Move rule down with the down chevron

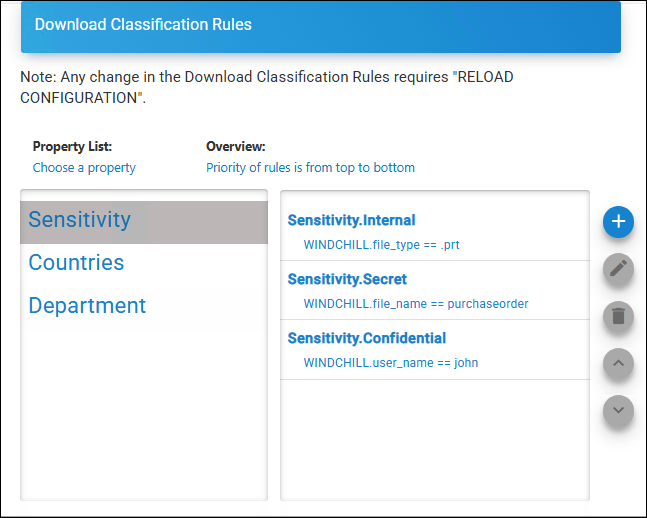pyautogui.click(x=618, y=411)
